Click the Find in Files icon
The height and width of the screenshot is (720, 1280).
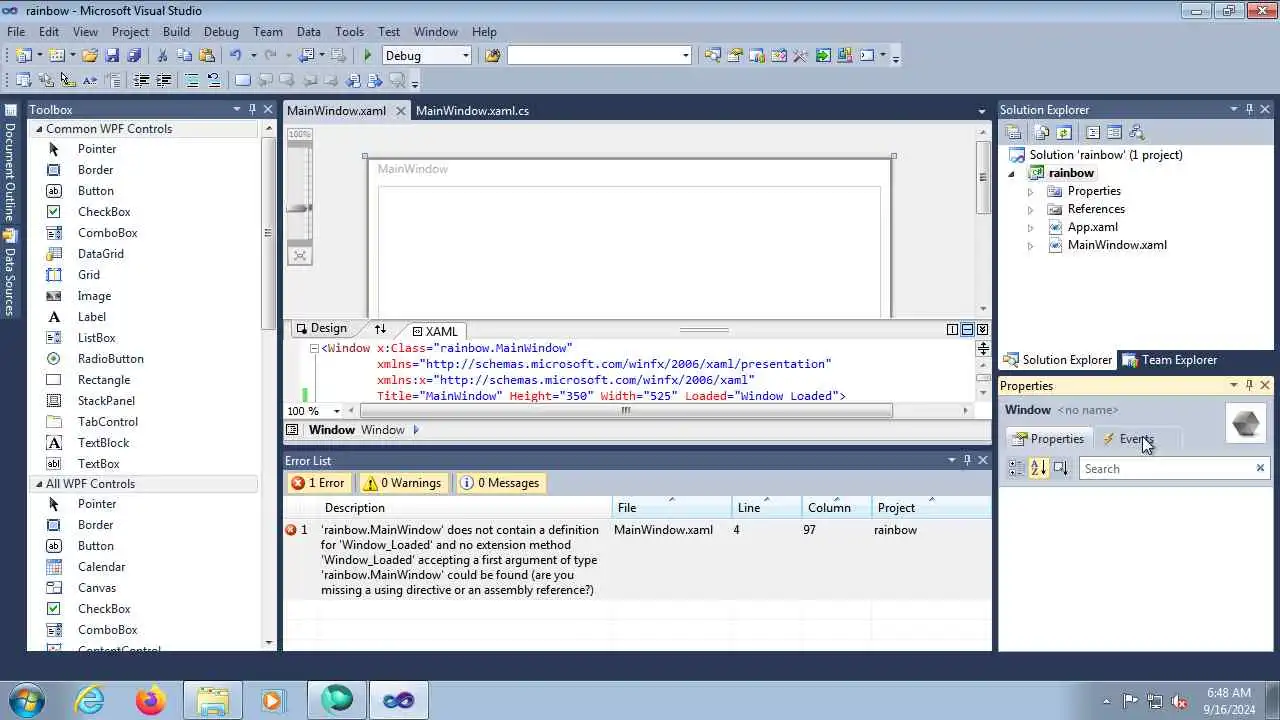tap(492, 56)
